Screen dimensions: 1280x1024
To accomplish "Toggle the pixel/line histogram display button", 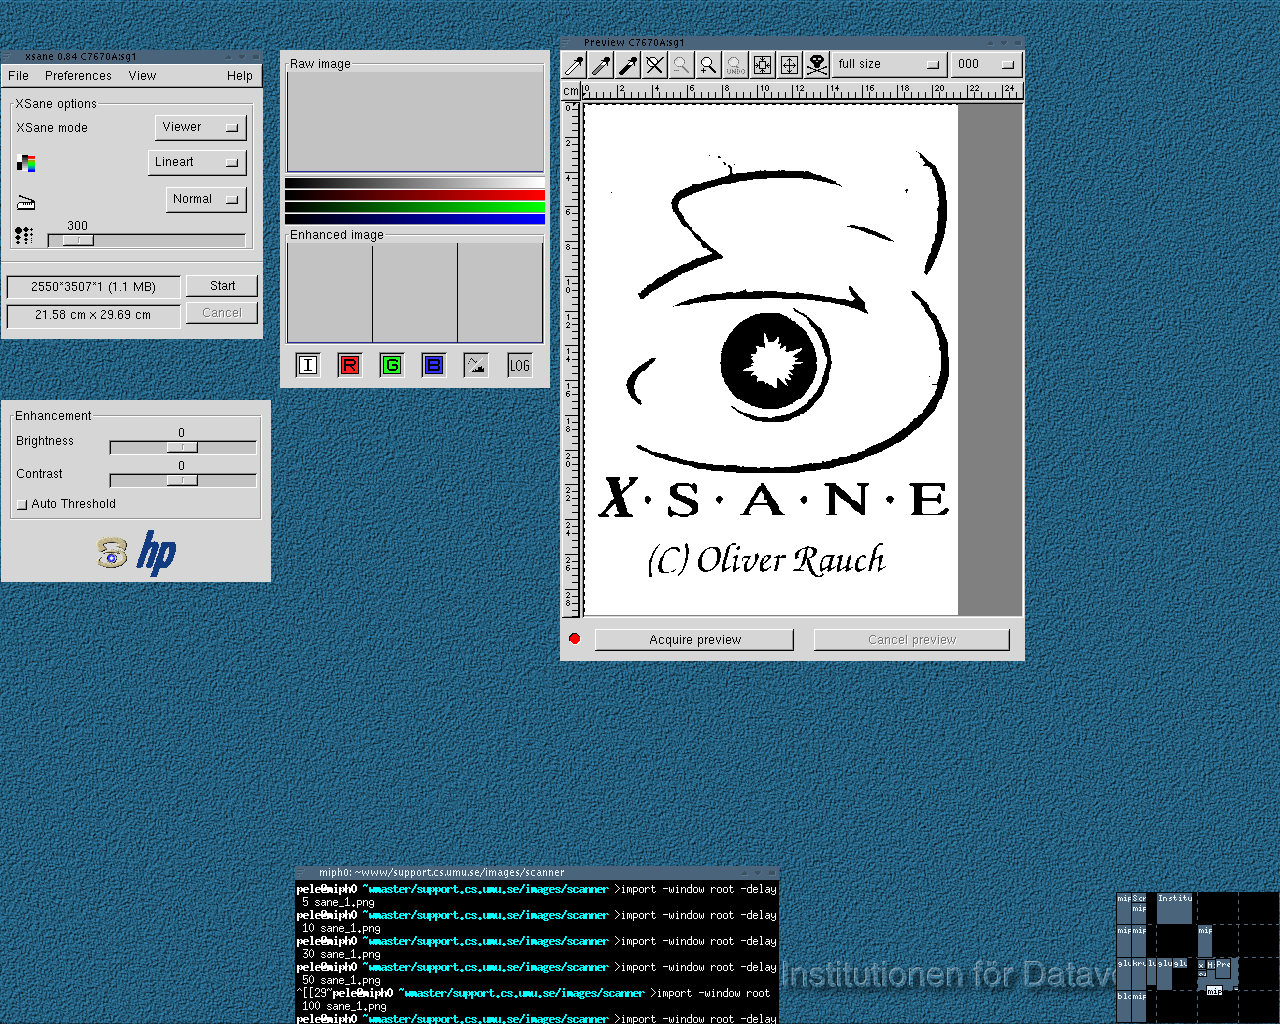I will click(476, 365).
